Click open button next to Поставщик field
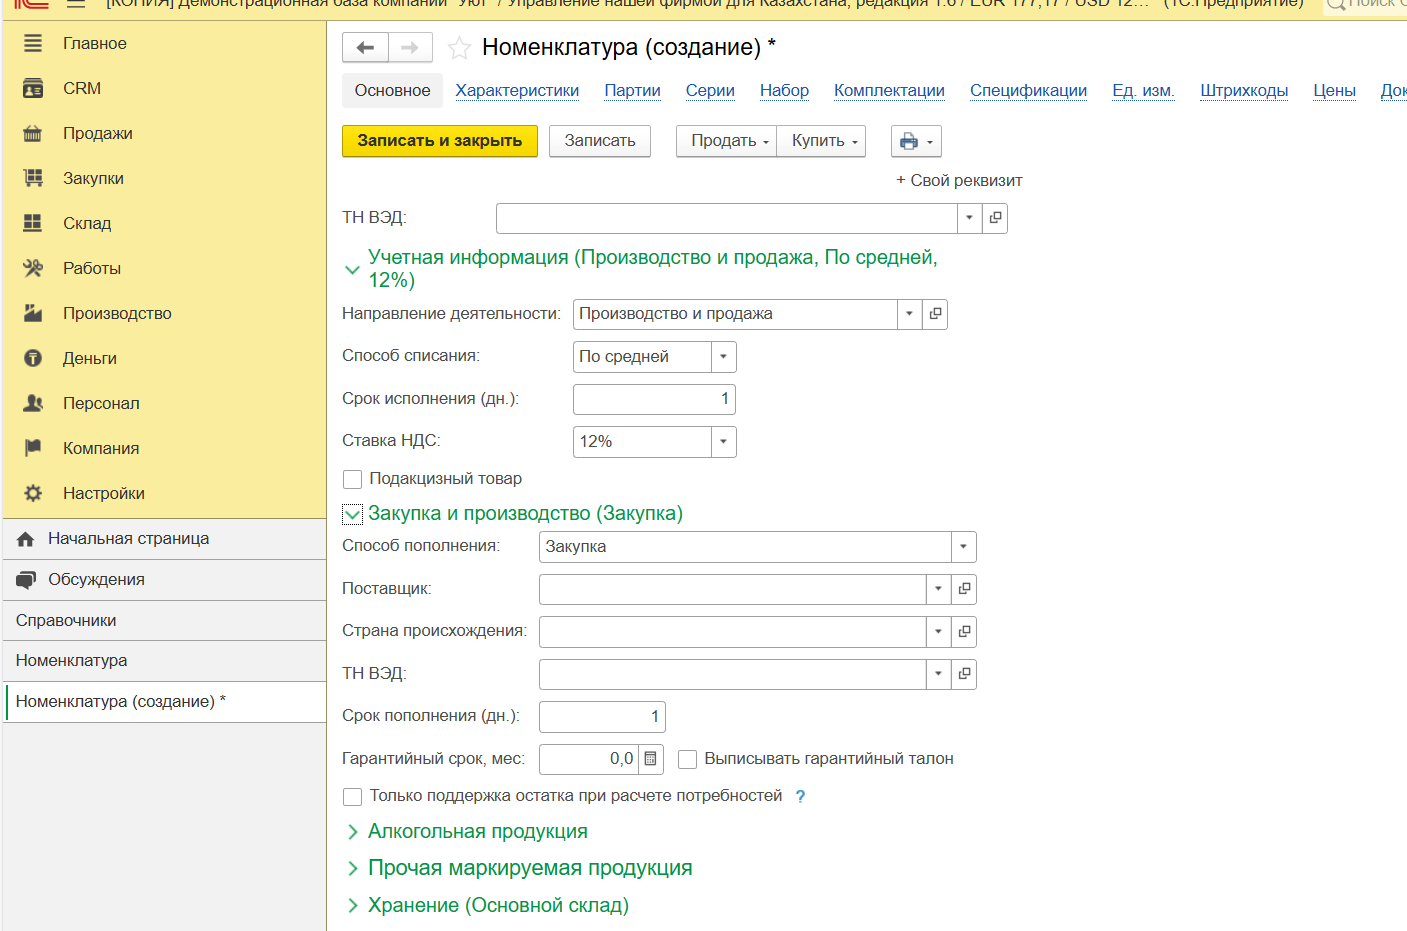1407x931 pixels. [964, 589]
